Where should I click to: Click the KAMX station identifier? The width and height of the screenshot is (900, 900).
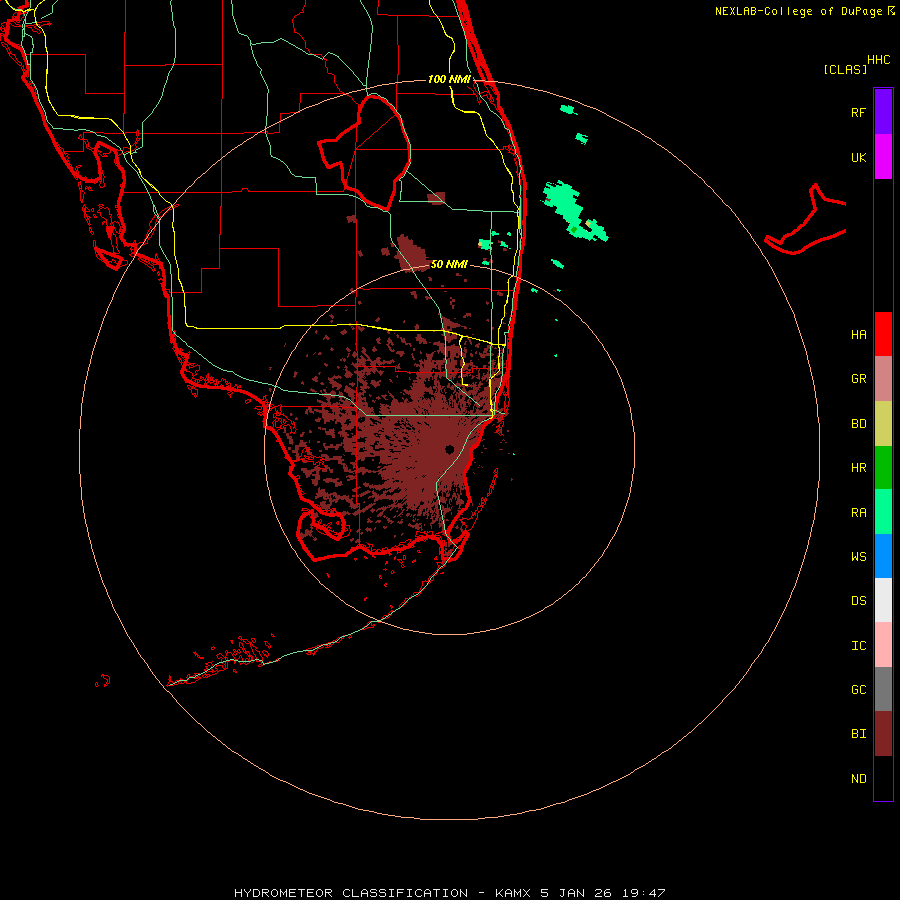pyautogui.click(x=513, y=893)
